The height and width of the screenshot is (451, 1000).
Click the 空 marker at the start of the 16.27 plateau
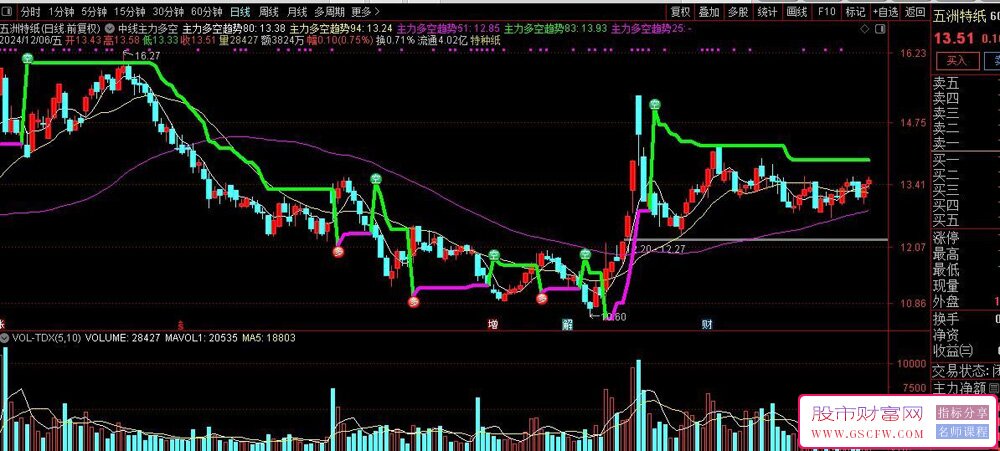coord(28,59)
